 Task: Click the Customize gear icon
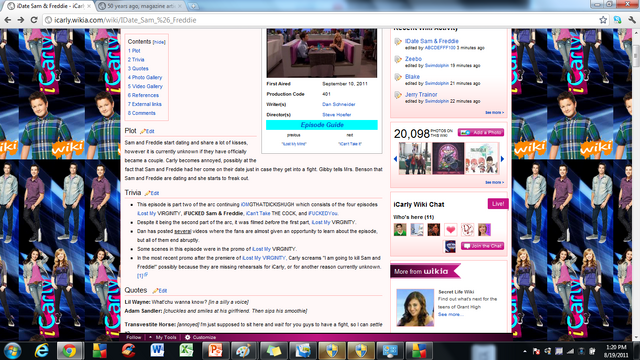click(187, 337)
